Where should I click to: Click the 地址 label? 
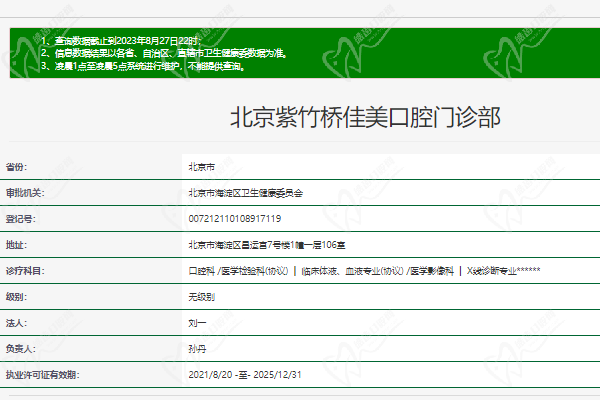tap(16, 245)
